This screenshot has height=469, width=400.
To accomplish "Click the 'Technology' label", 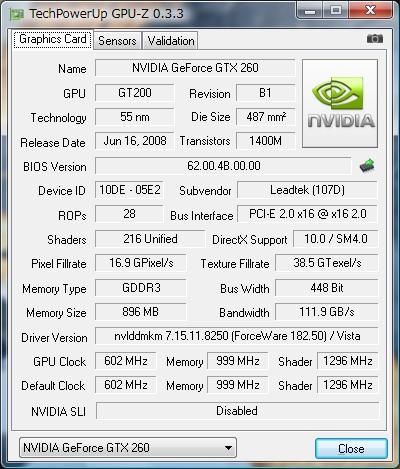I will click(x=58, y=118).
